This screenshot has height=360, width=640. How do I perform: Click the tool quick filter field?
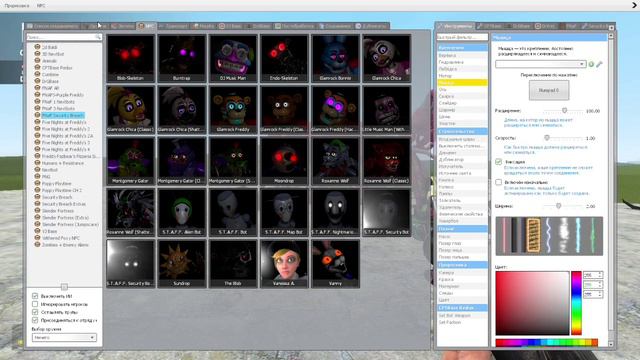tap(462, 37)
